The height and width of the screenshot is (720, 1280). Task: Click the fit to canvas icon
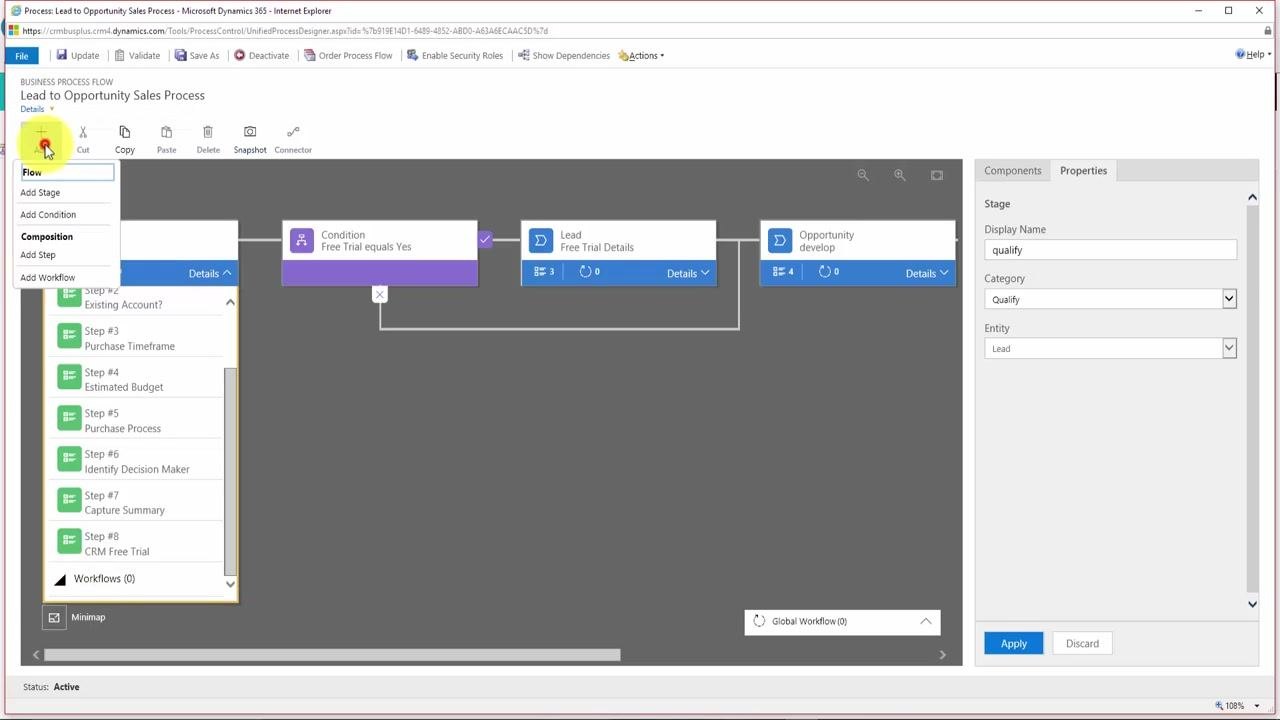point(937,175)
